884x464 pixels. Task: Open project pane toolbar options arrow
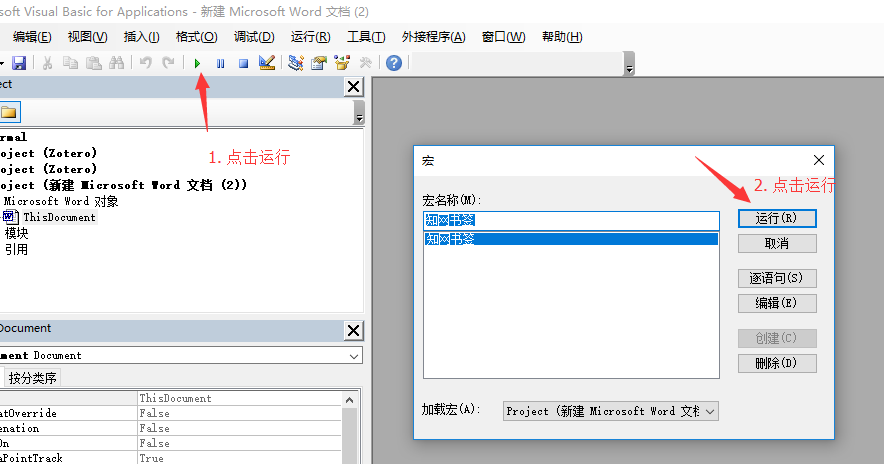click(x=359, y=113)
